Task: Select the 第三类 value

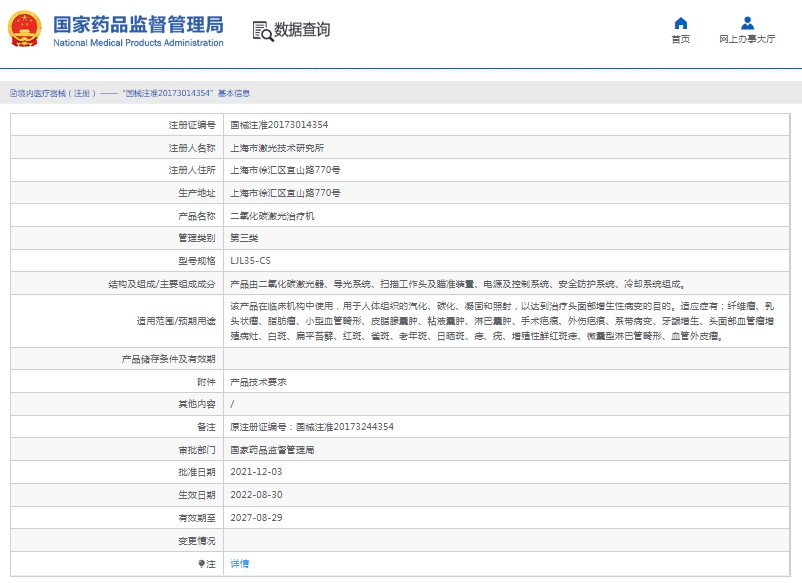Action: [244, 238]
